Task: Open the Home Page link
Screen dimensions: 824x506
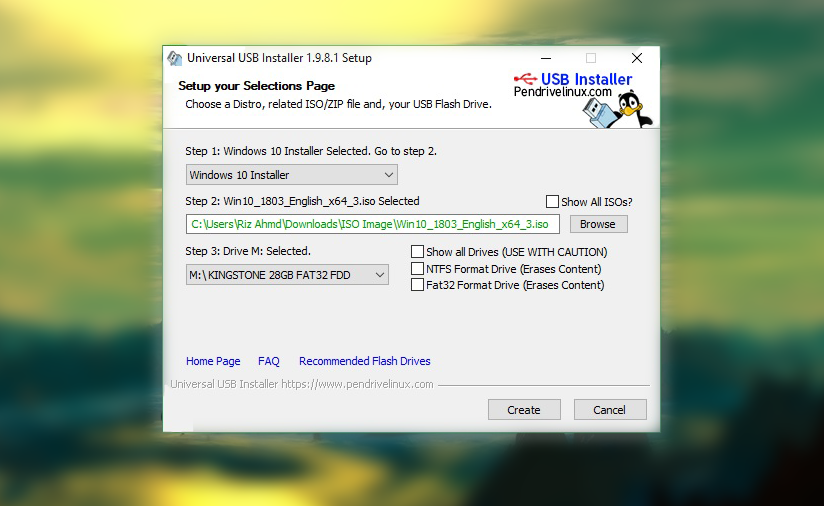Action: (x=213, y=361)
